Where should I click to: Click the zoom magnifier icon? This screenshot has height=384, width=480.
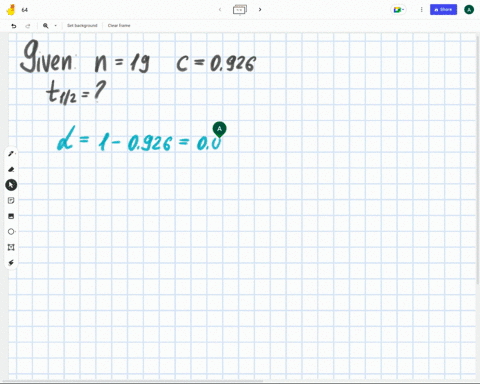pos(46,26)
